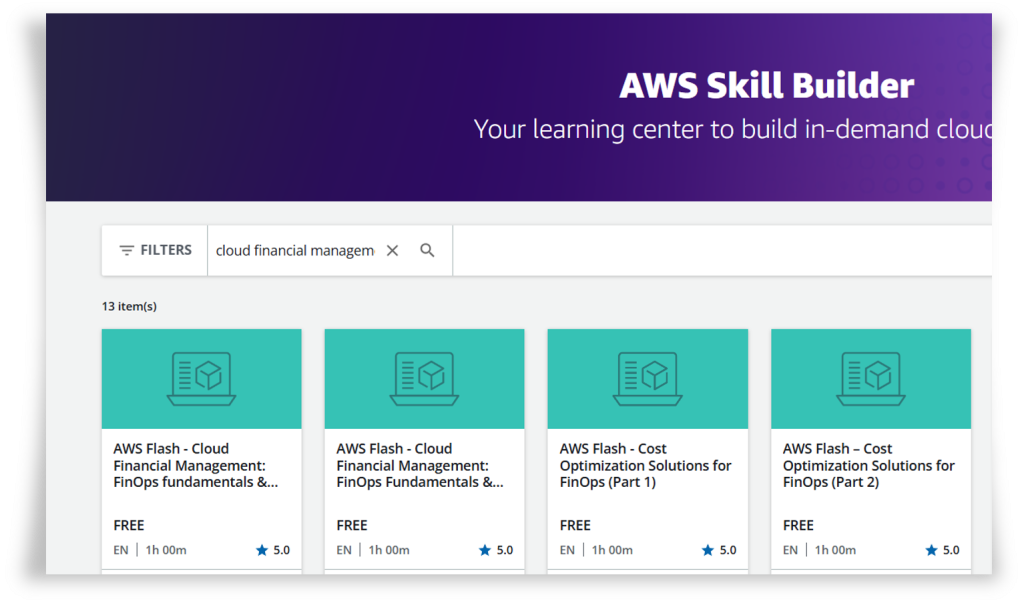1024x601 pixels.
Task: Clear the search with the X icon
Action: 392,250
